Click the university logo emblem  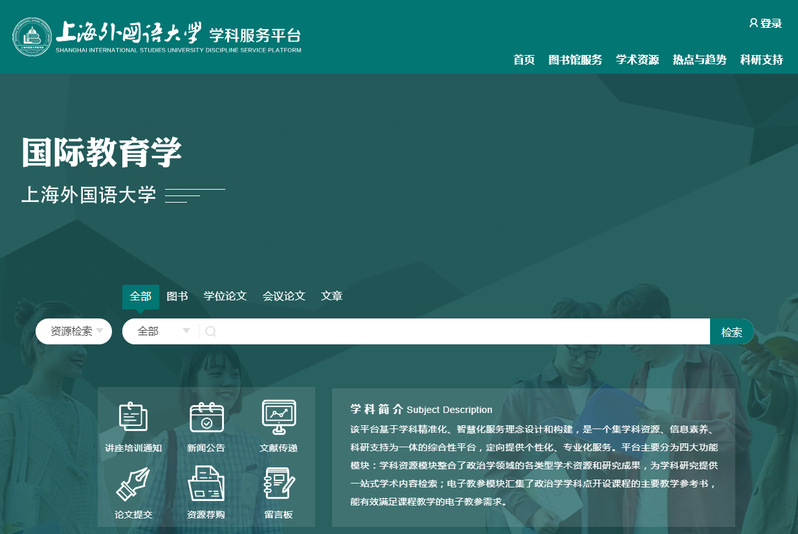pyautogui.click(x=32, y=36)
